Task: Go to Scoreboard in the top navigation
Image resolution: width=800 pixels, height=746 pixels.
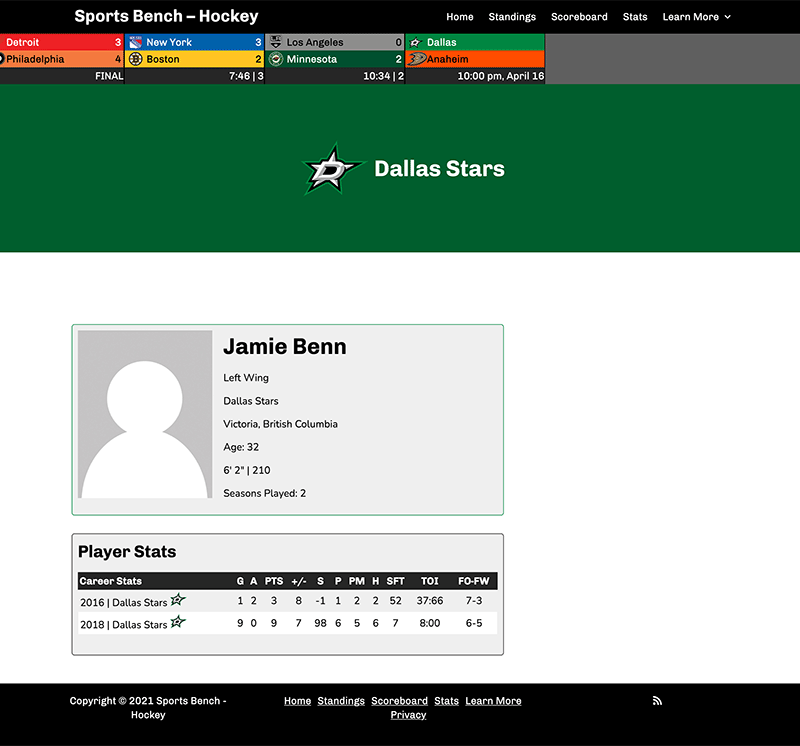Action: (579, 17)
